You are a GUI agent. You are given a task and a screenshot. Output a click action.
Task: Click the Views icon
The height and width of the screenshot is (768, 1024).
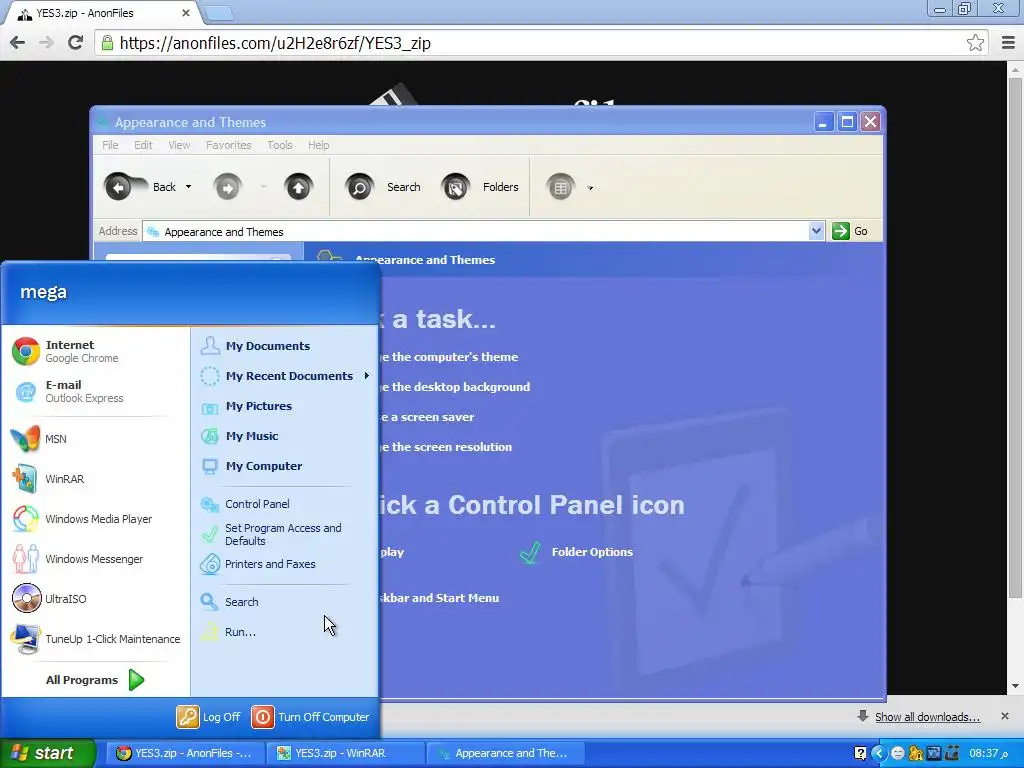pos(560,188)
